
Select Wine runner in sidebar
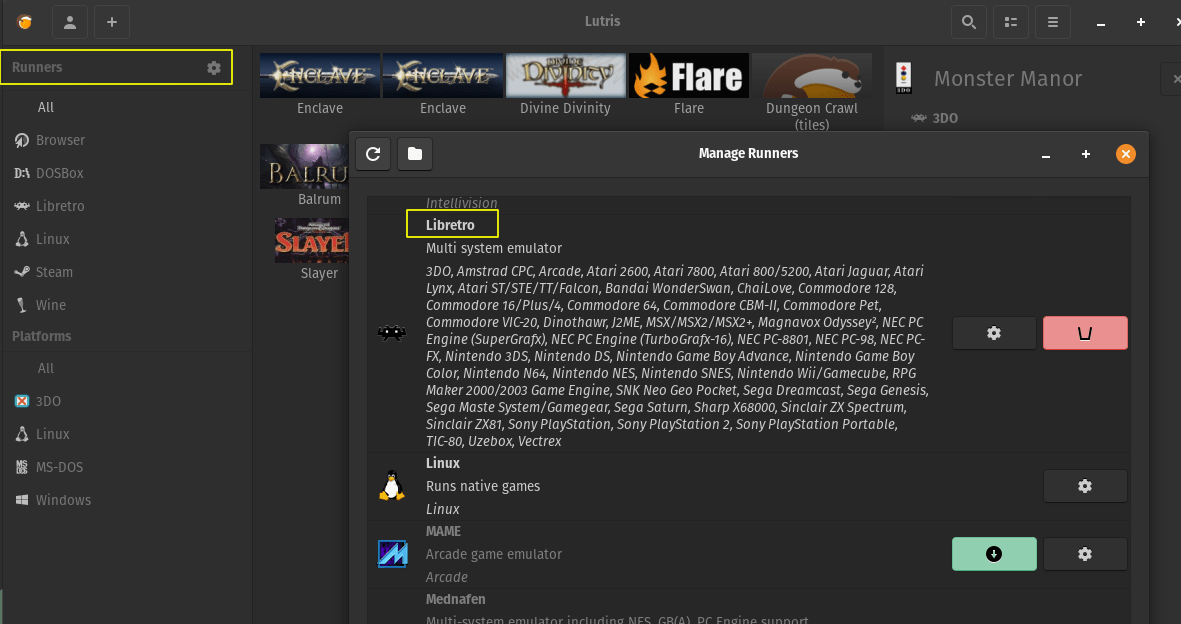[x=50, y=305]
